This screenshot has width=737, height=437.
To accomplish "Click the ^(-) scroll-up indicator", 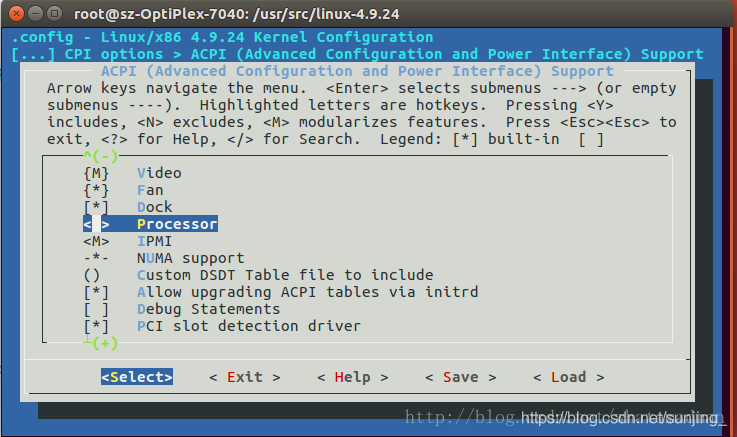I will [101, 156].
